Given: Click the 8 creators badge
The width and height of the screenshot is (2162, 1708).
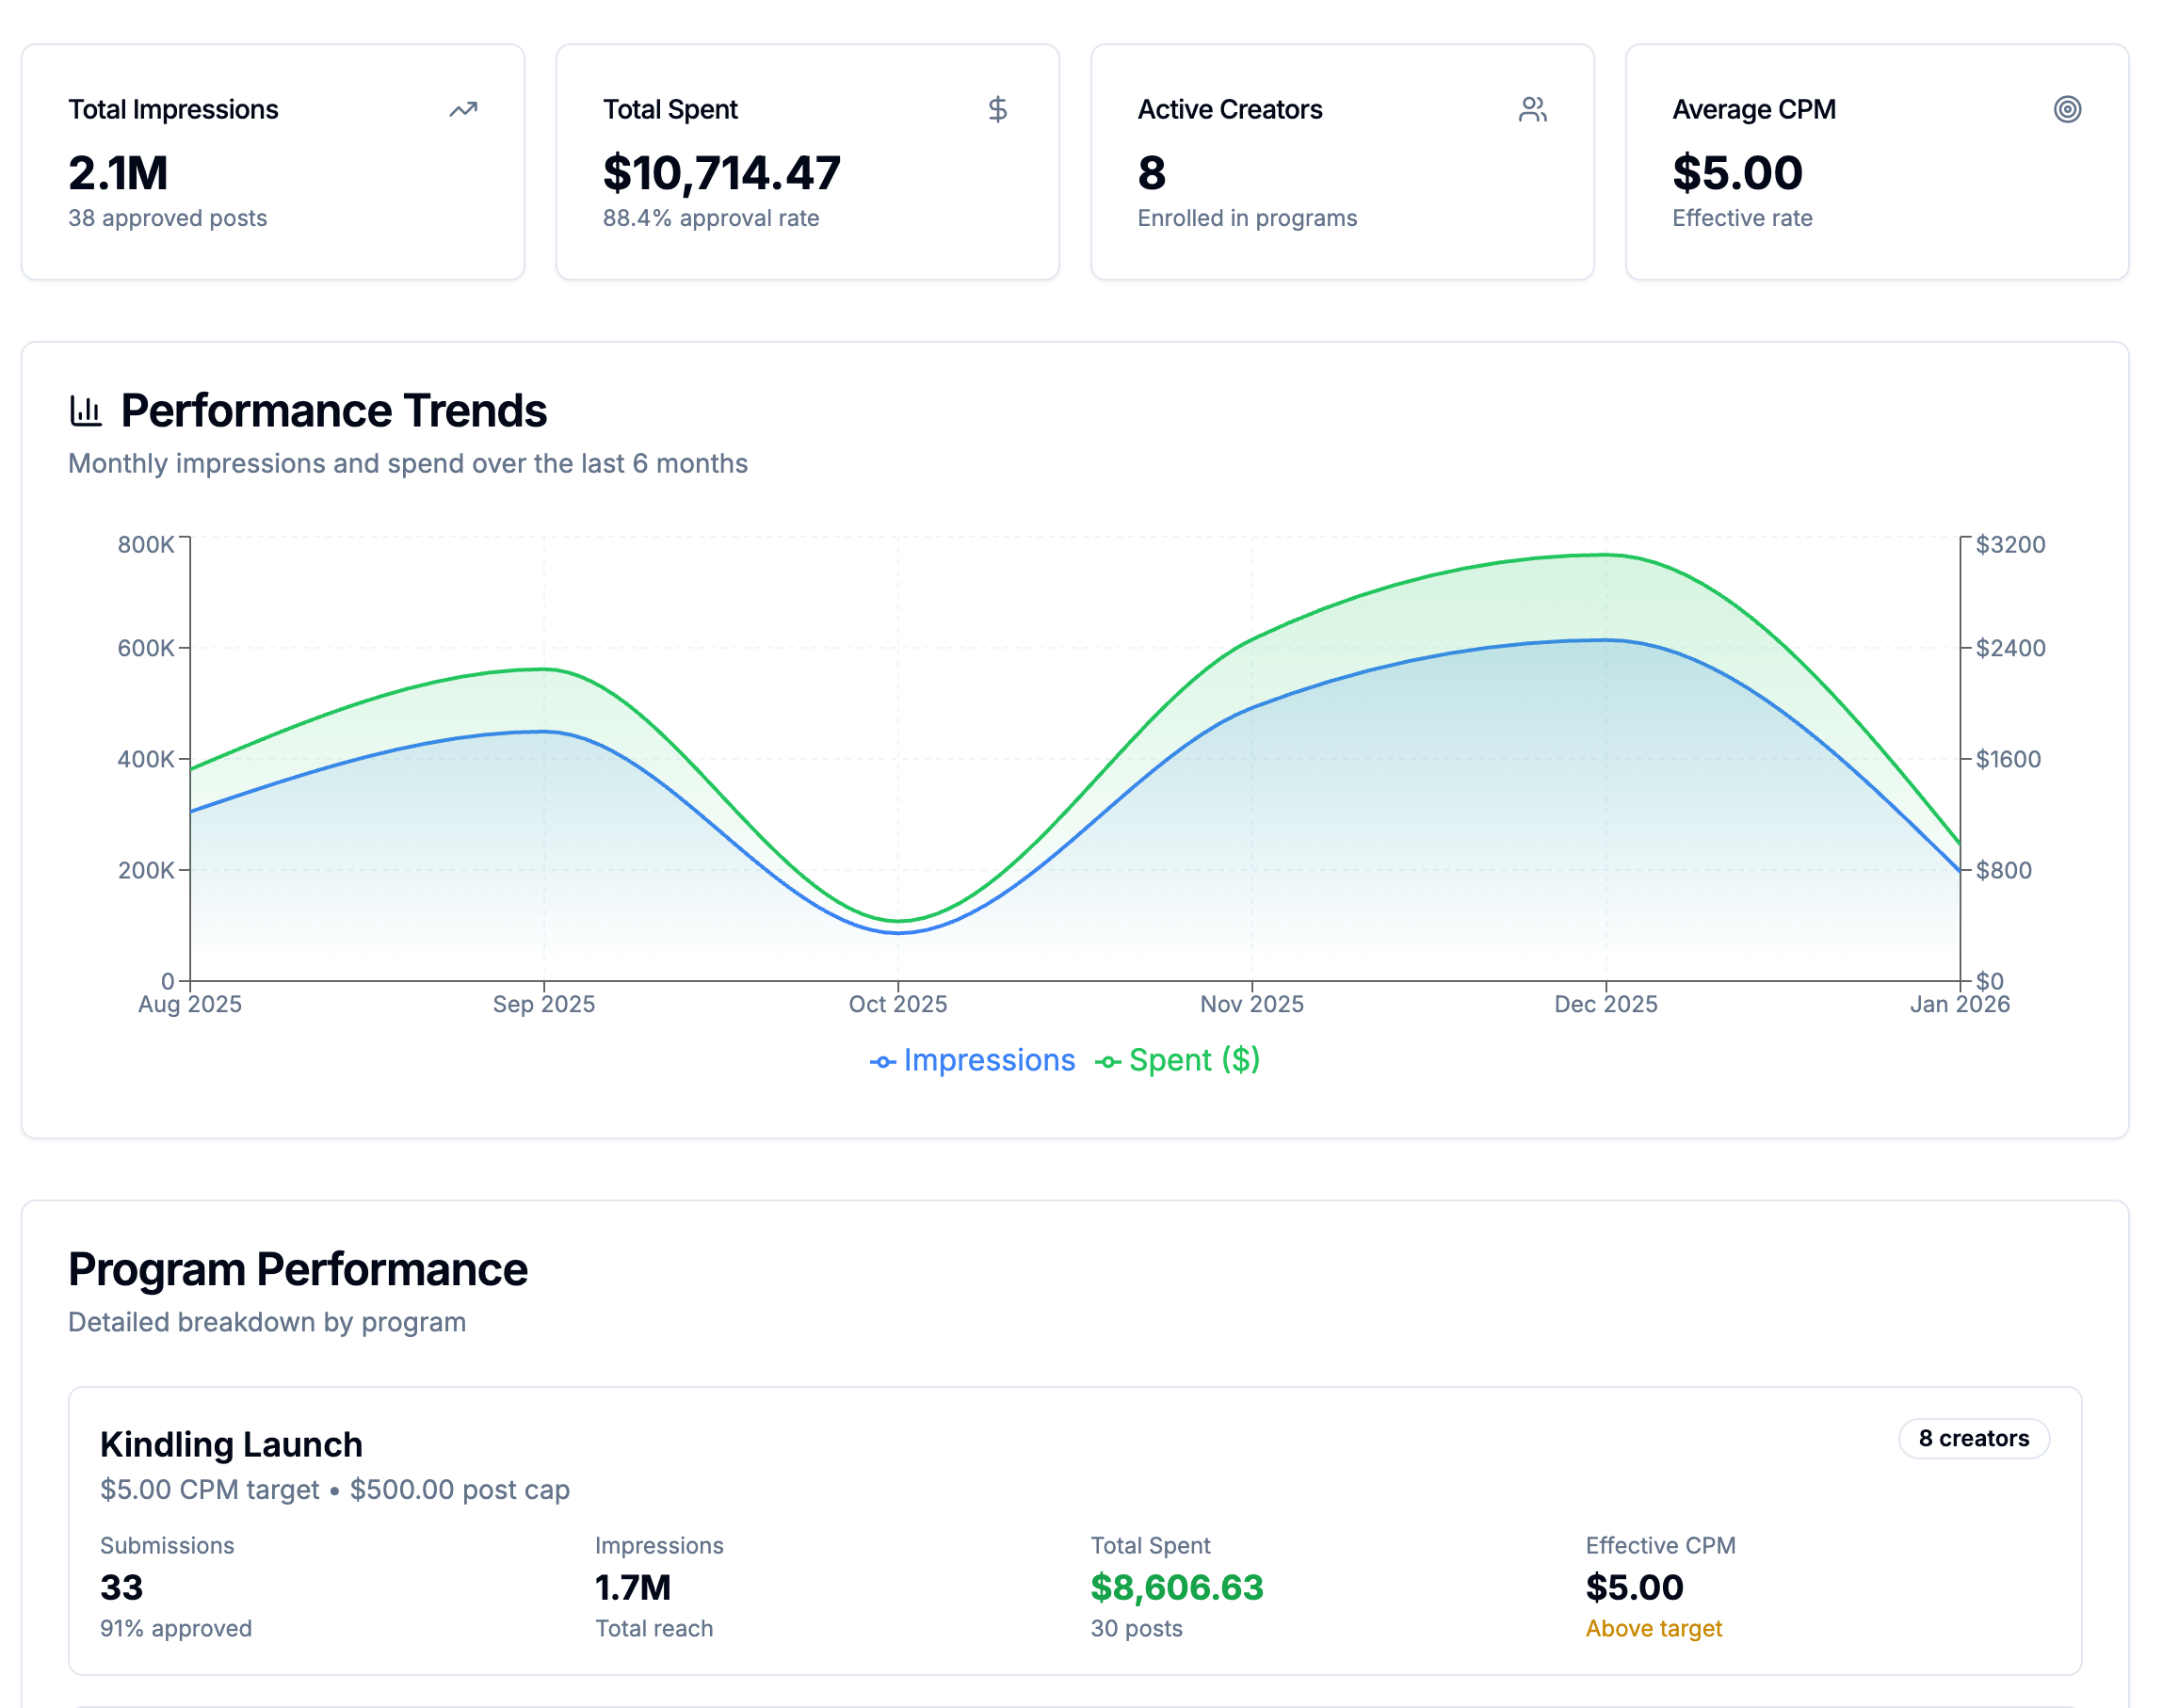Looking at the screenshot, I should click(1973, 1438).
